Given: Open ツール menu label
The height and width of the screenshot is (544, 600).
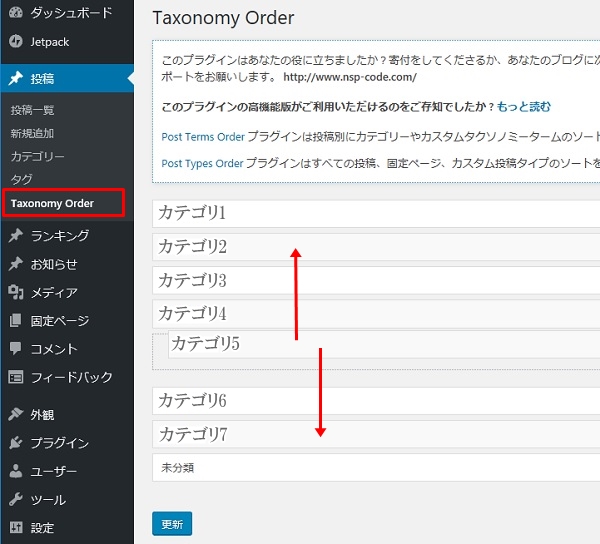Looking at the screenshot, I should (x=48, y=500).
